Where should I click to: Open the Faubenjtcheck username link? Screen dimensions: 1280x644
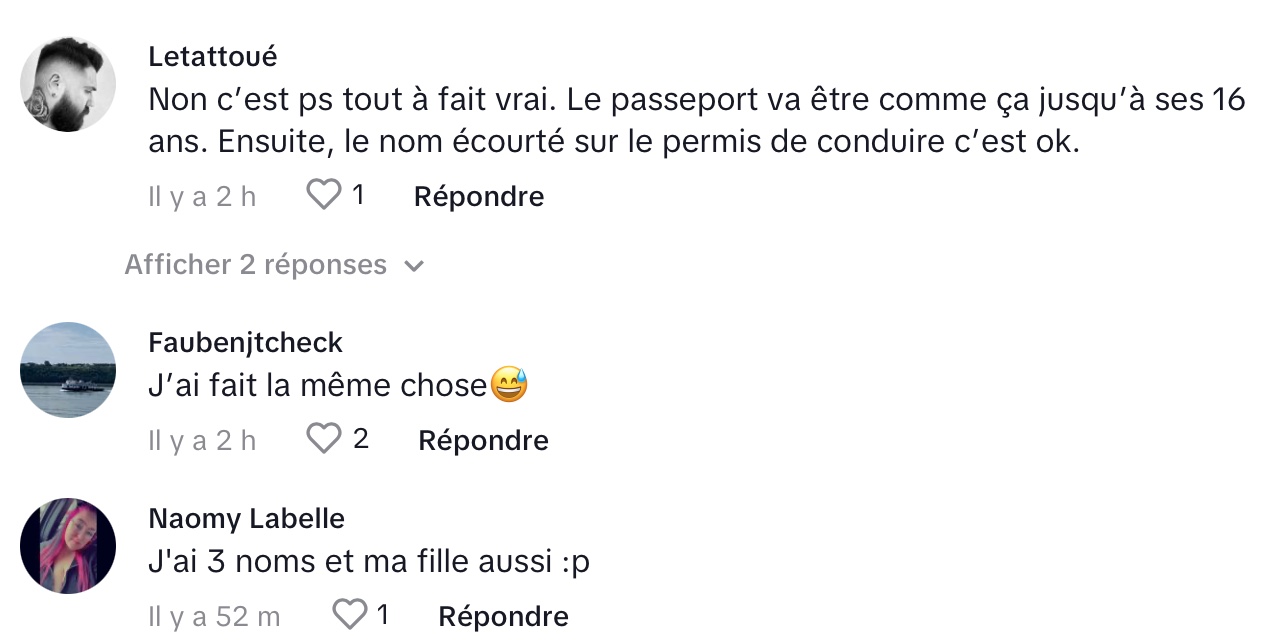pos(245,342)
